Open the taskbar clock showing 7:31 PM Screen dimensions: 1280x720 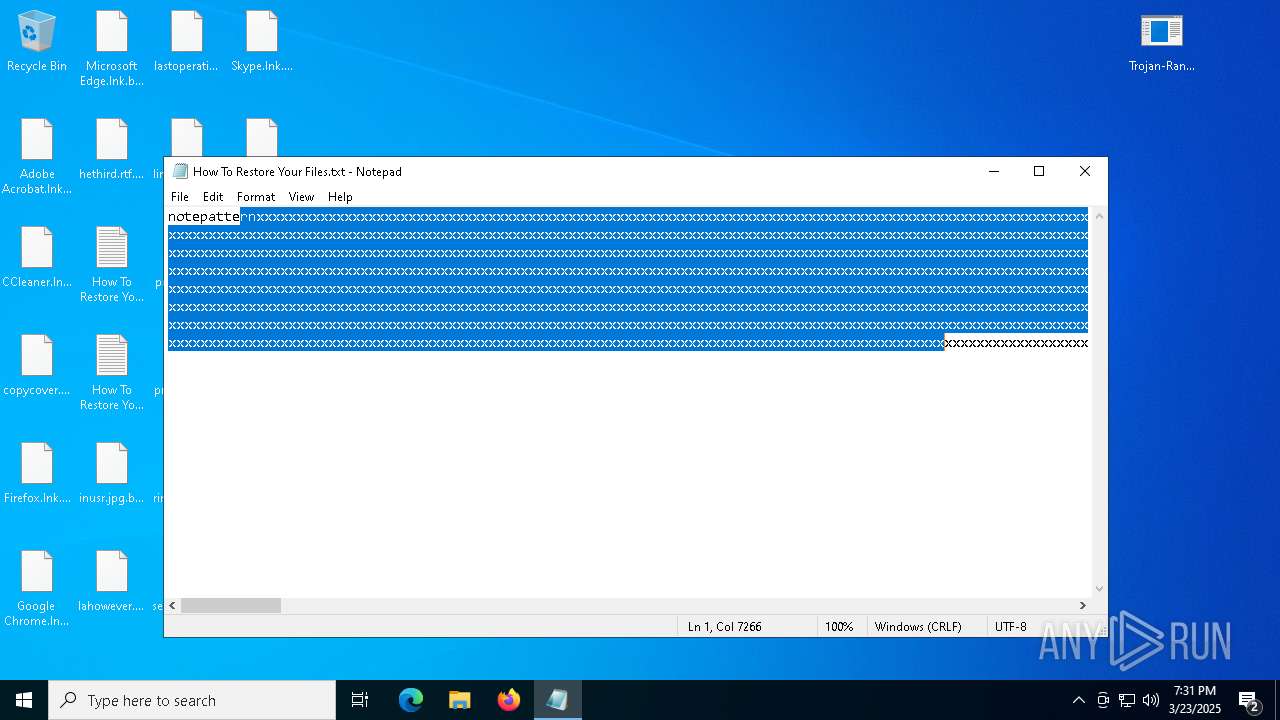[1195, 700]
